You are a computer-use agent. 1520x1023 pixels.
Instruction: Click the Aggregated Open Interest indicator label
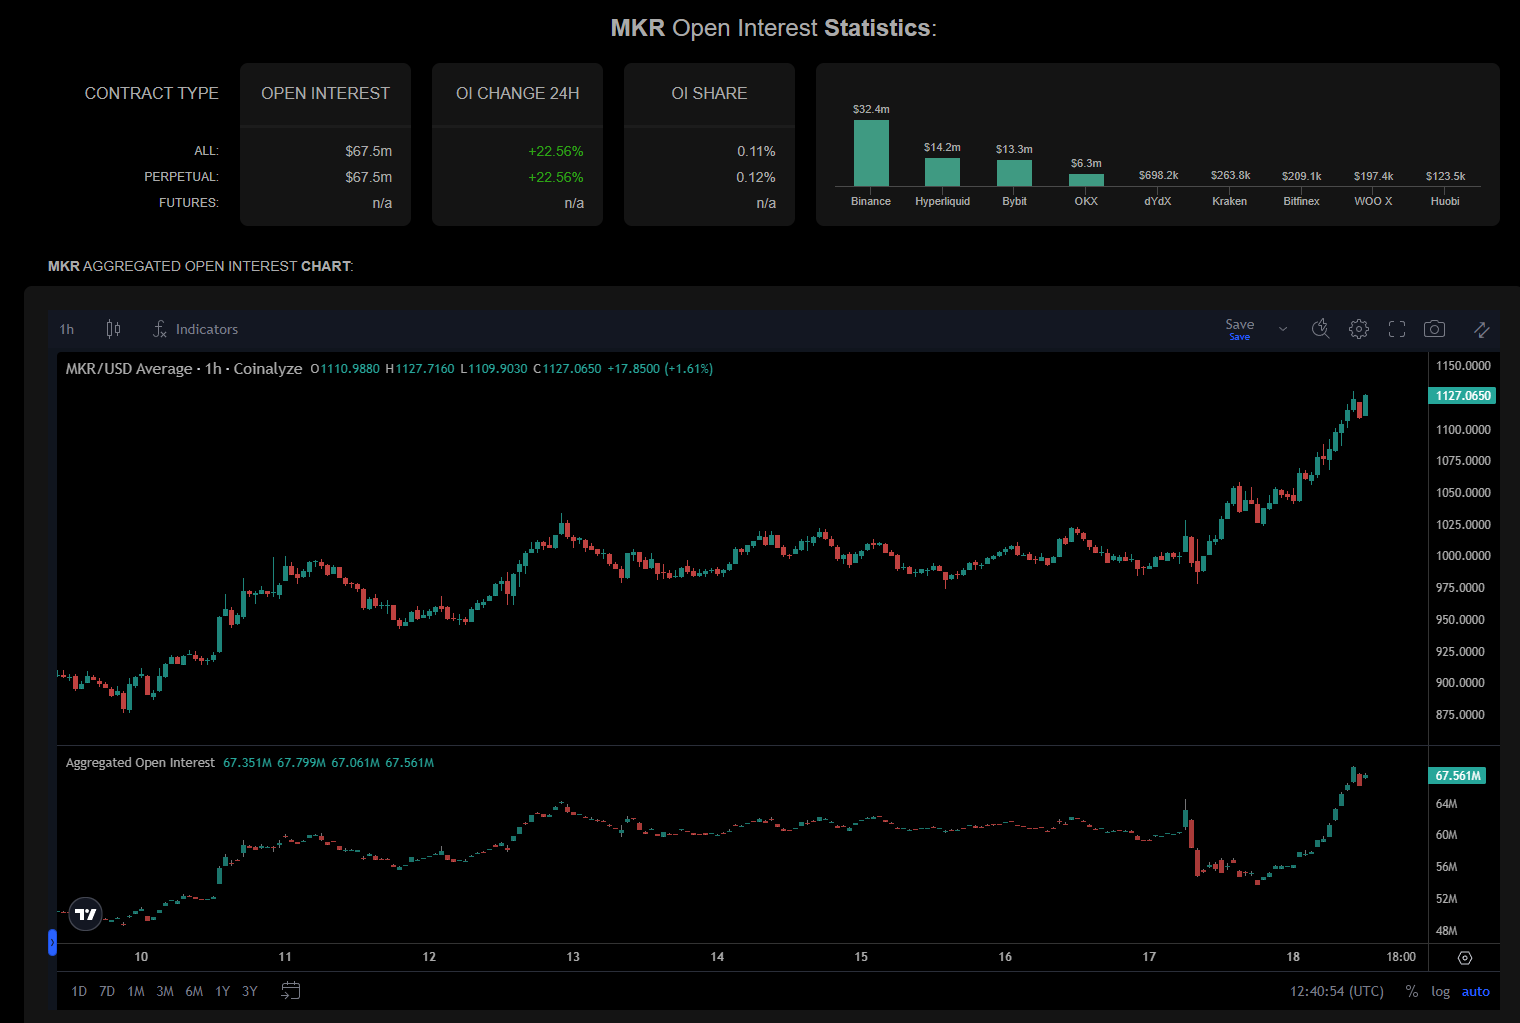[140, 762]
